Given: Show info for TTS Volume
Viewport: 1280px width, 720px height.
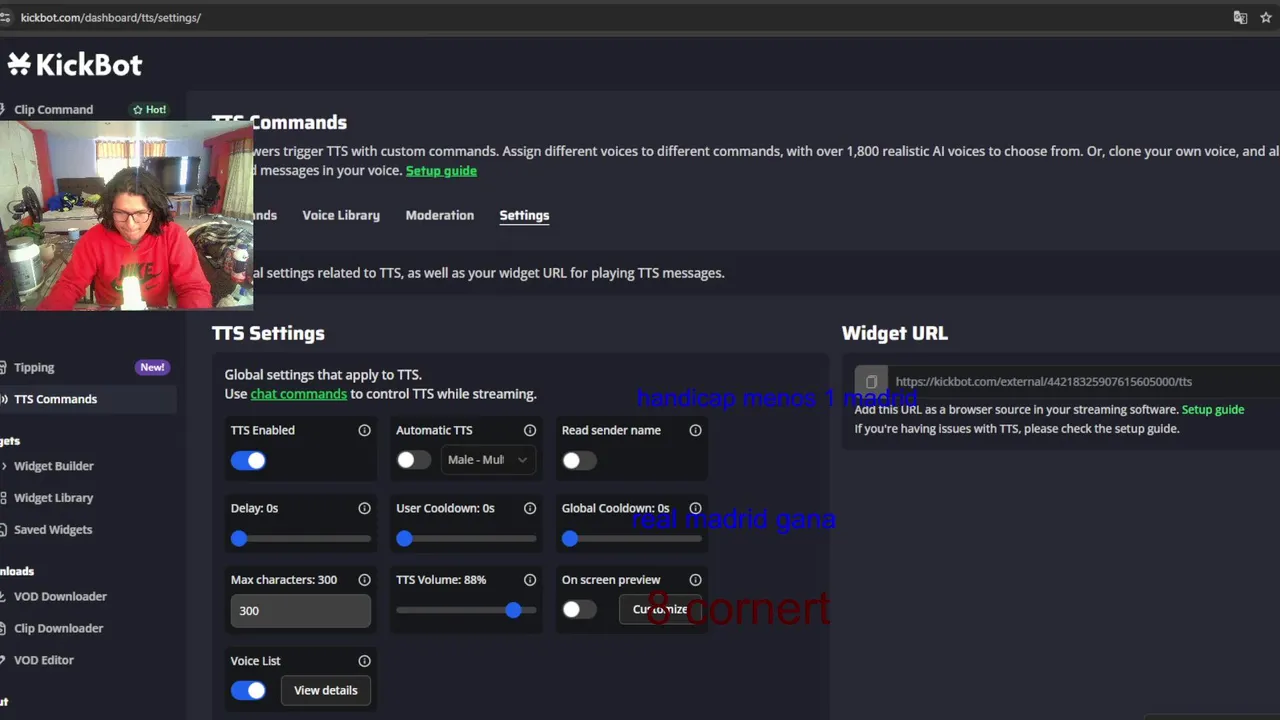Looking at the screenshot, I should pos(530,580).
